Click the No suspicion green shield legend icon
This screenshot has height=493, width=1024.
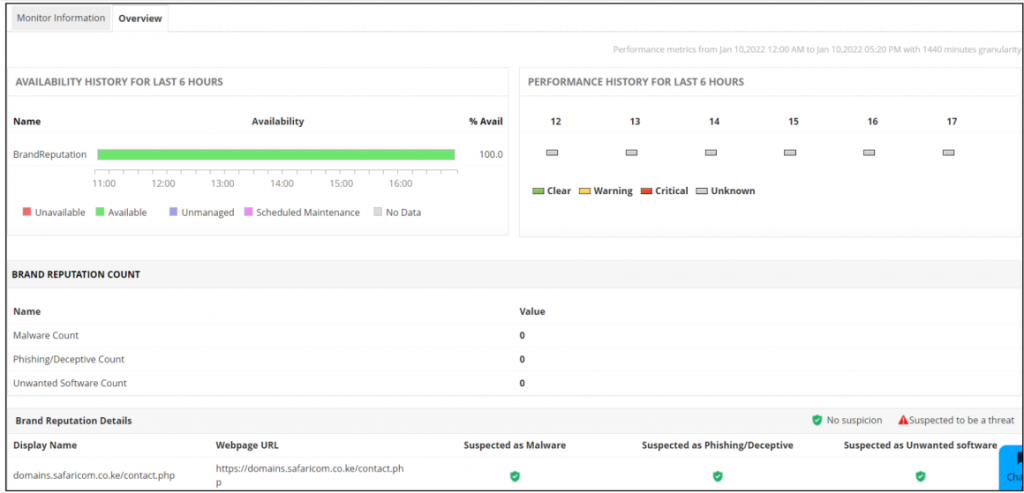point(817,421)
